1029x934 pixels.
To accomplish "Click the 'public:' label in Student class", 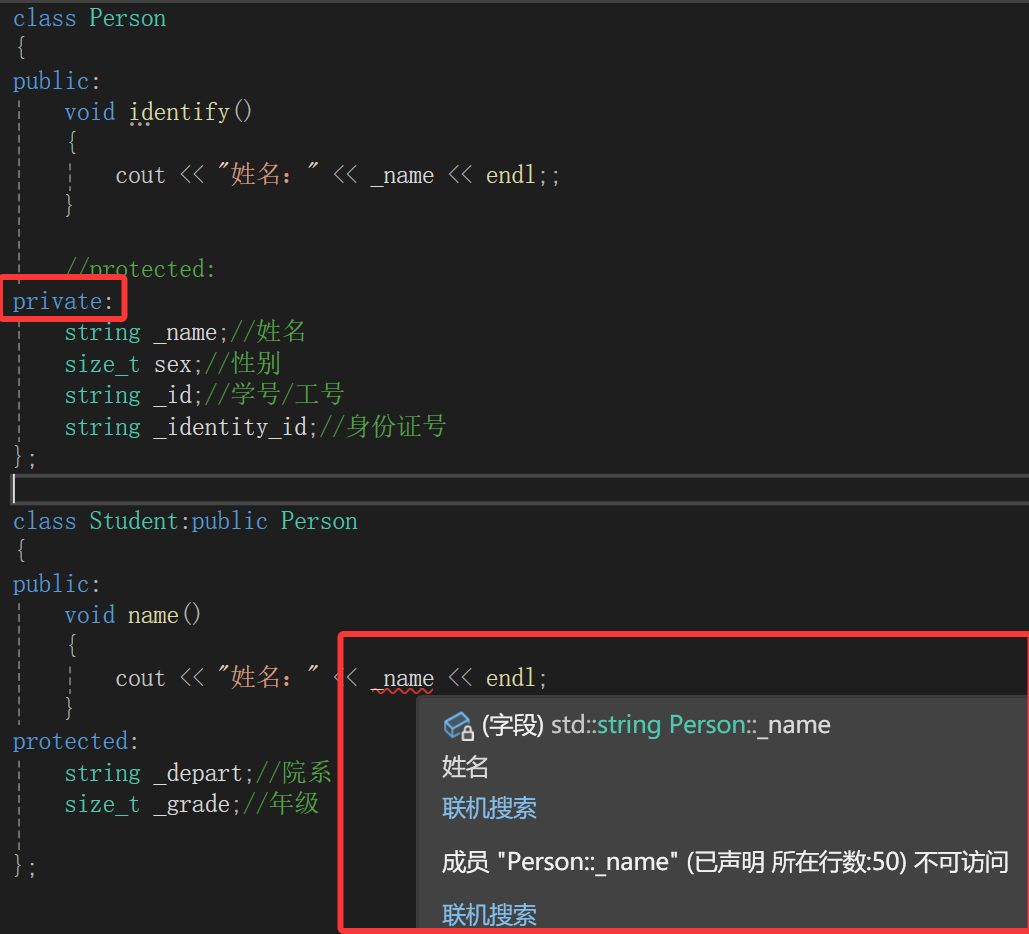I will [56, 584].
